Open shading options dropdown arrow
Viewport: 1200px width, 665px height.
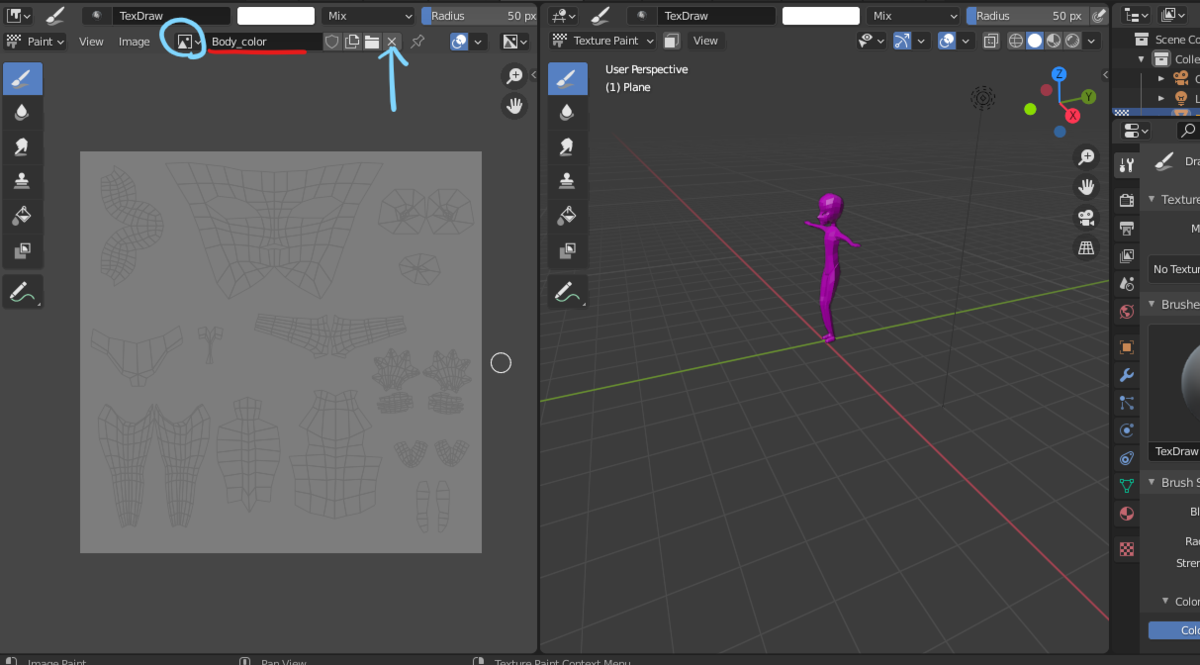coord(1092,41)
